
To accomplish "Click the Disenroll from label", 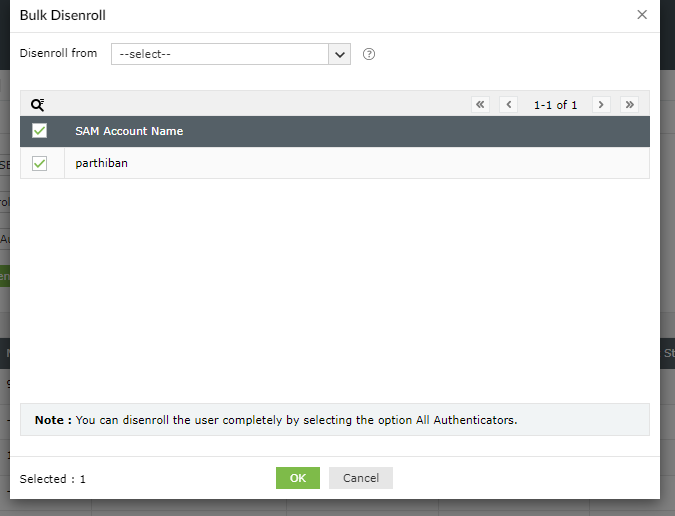I will [x=58, y=53].
